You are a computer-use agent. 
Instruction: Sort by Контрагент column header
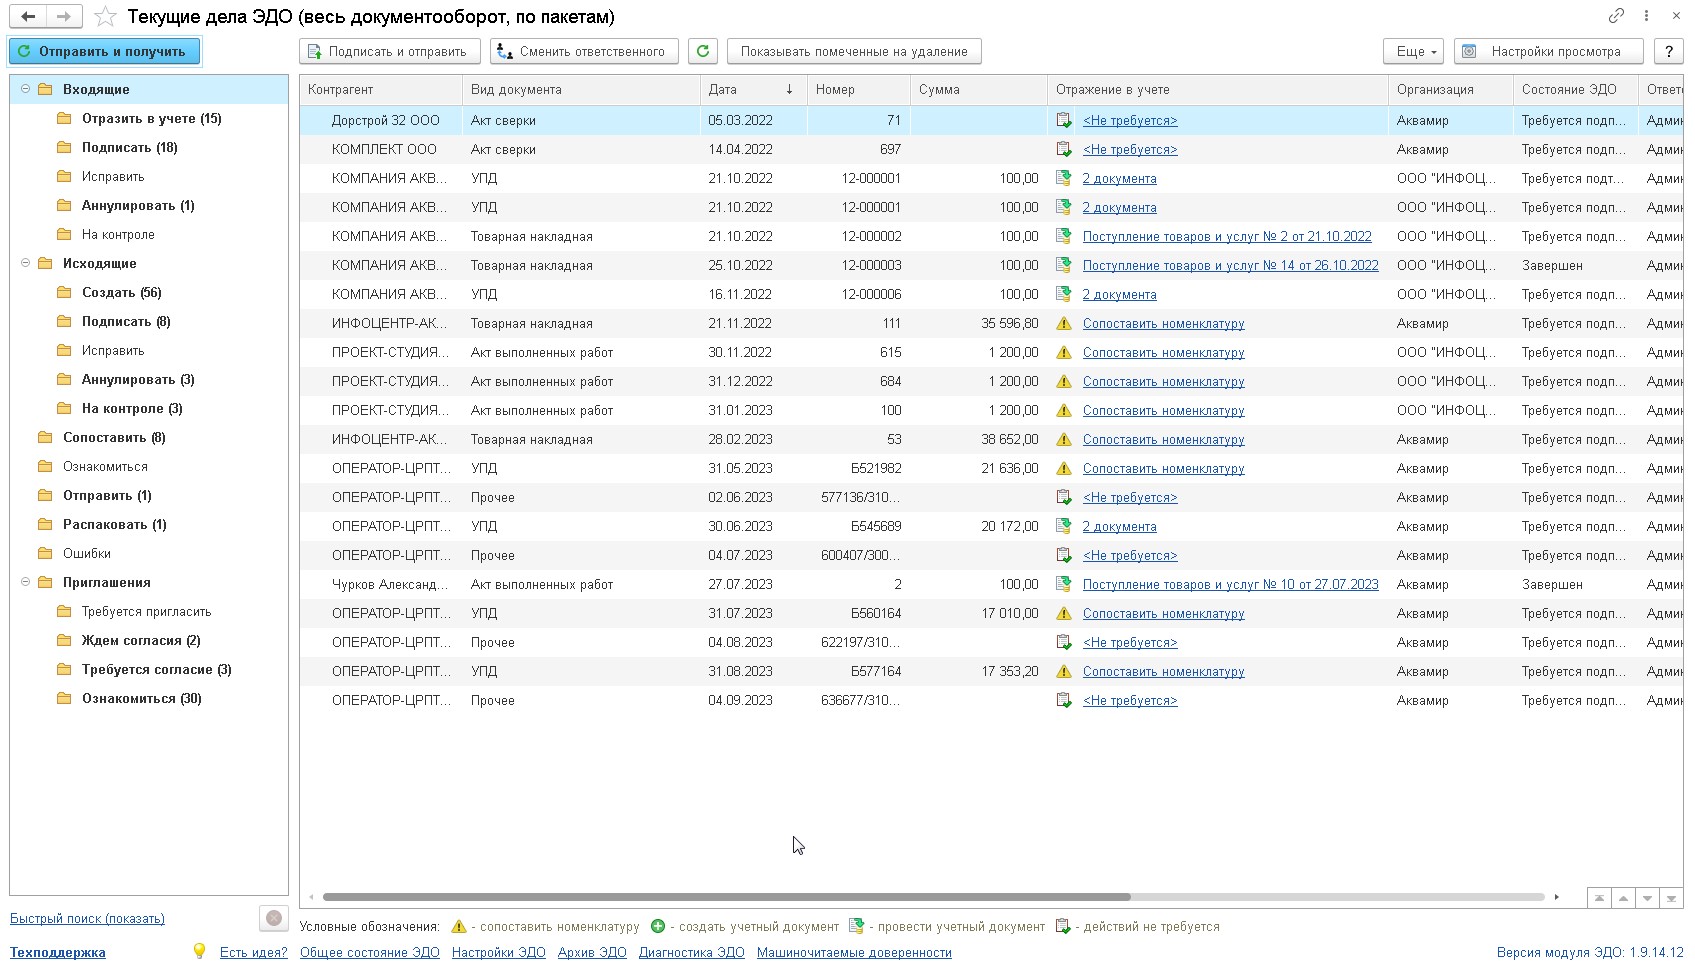point(381,89)
